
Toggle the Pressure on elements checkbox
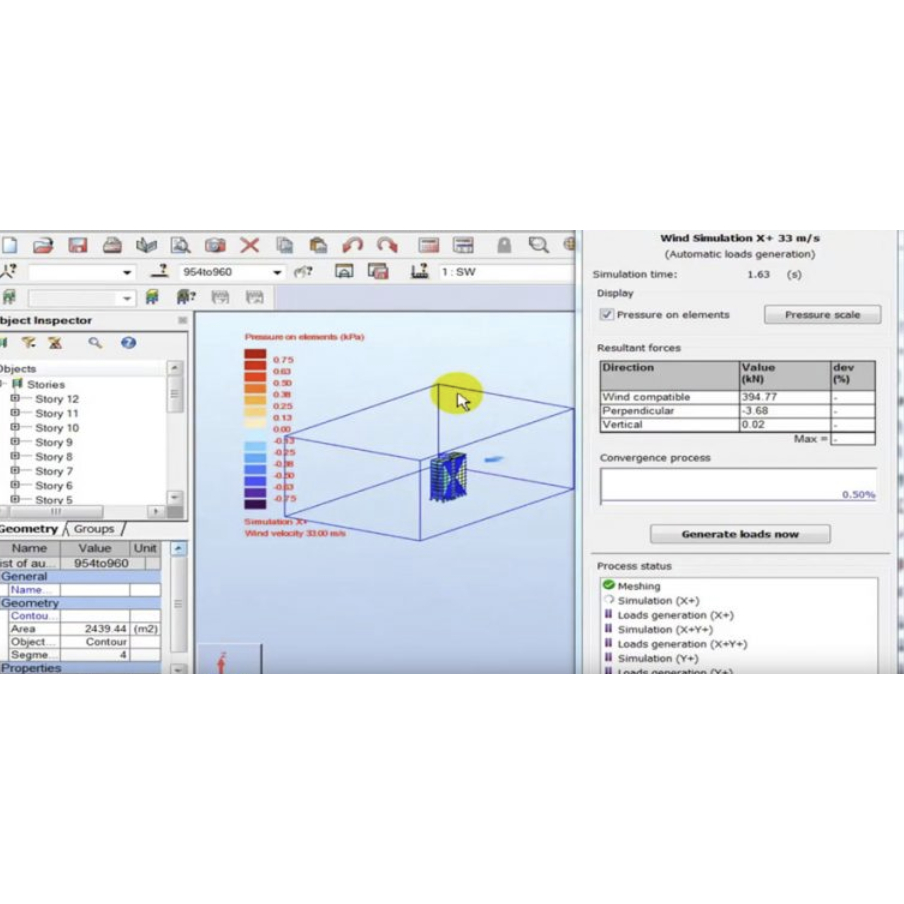coord(607,314)
